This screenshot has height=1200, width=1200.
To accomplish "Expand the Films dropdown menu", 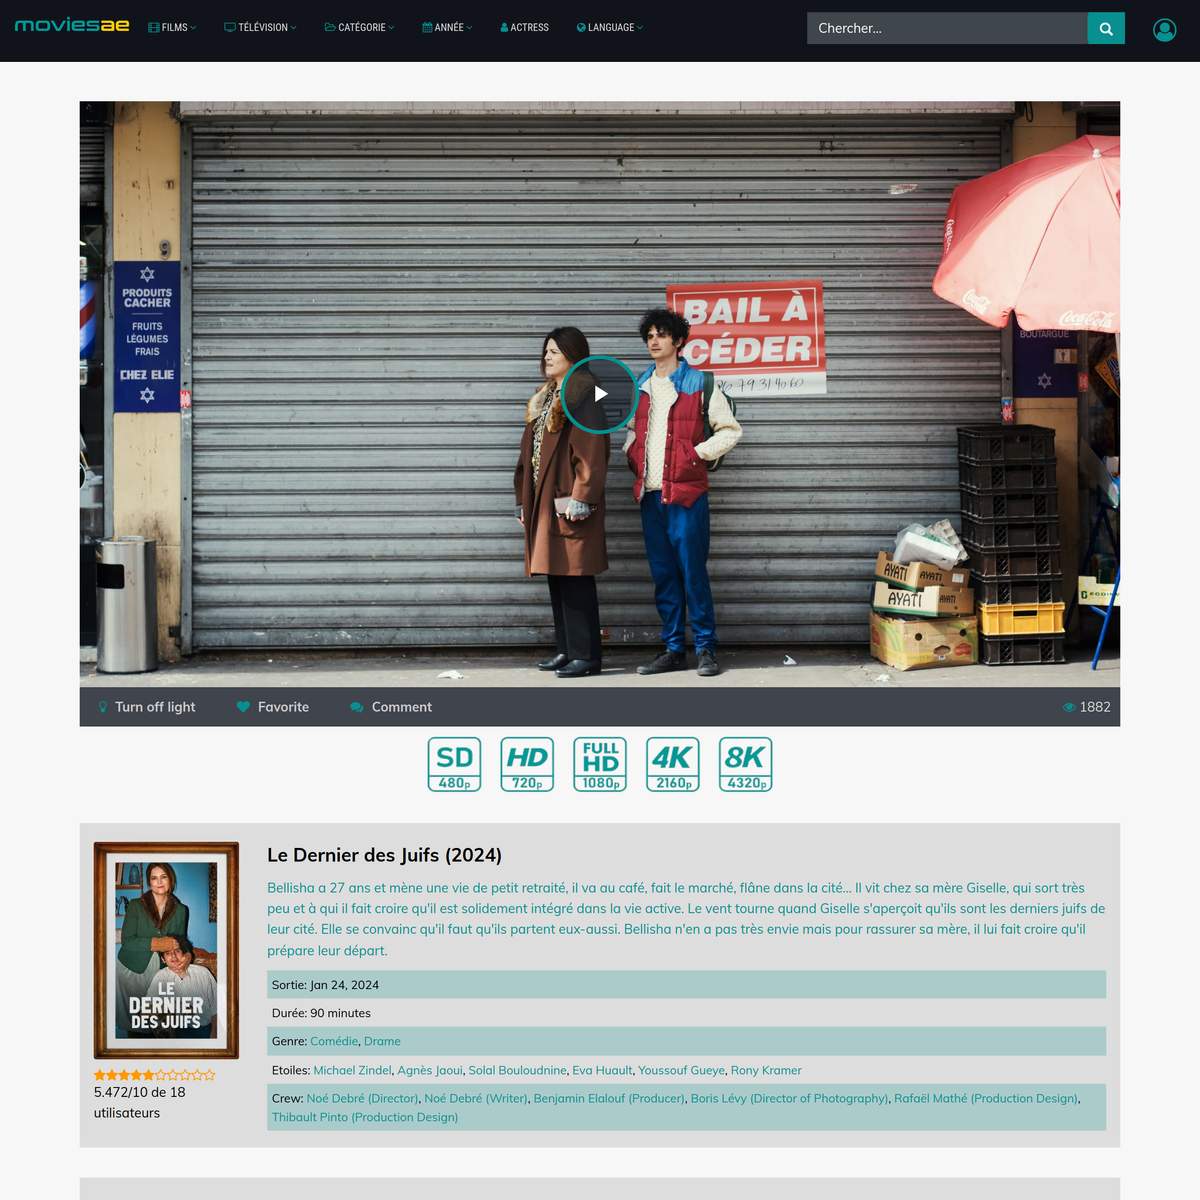I will (x=172, y=28).
